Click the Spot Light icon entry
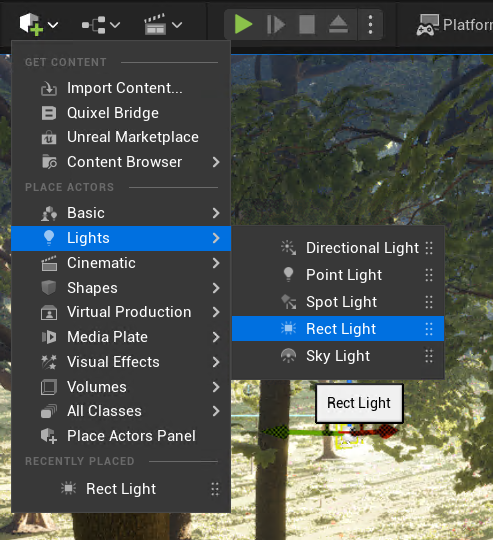 pos(338,302)
